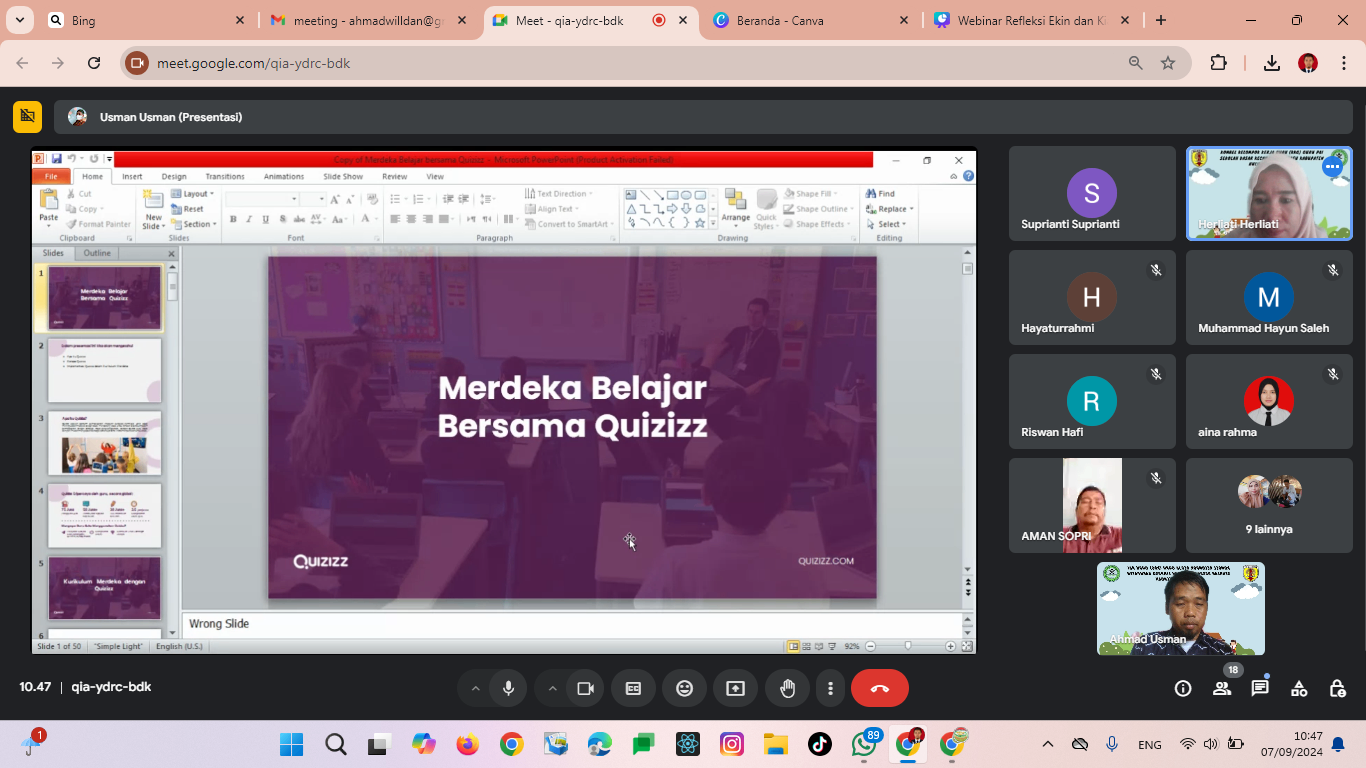Open the Slide Show tab in shared PowerPoint
The image size is (1366, 768).
coord(343,176)
